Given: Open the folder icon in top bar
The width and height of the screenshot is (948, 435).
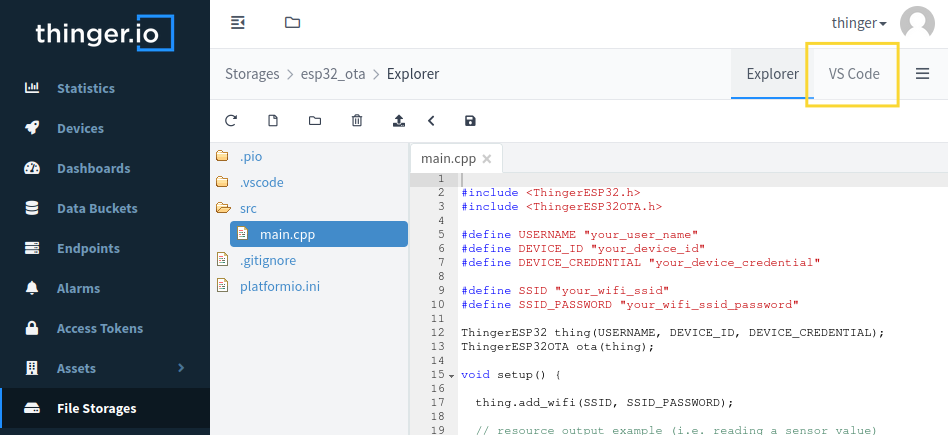Looking at the screenshot, I should (x=293, y=23).
